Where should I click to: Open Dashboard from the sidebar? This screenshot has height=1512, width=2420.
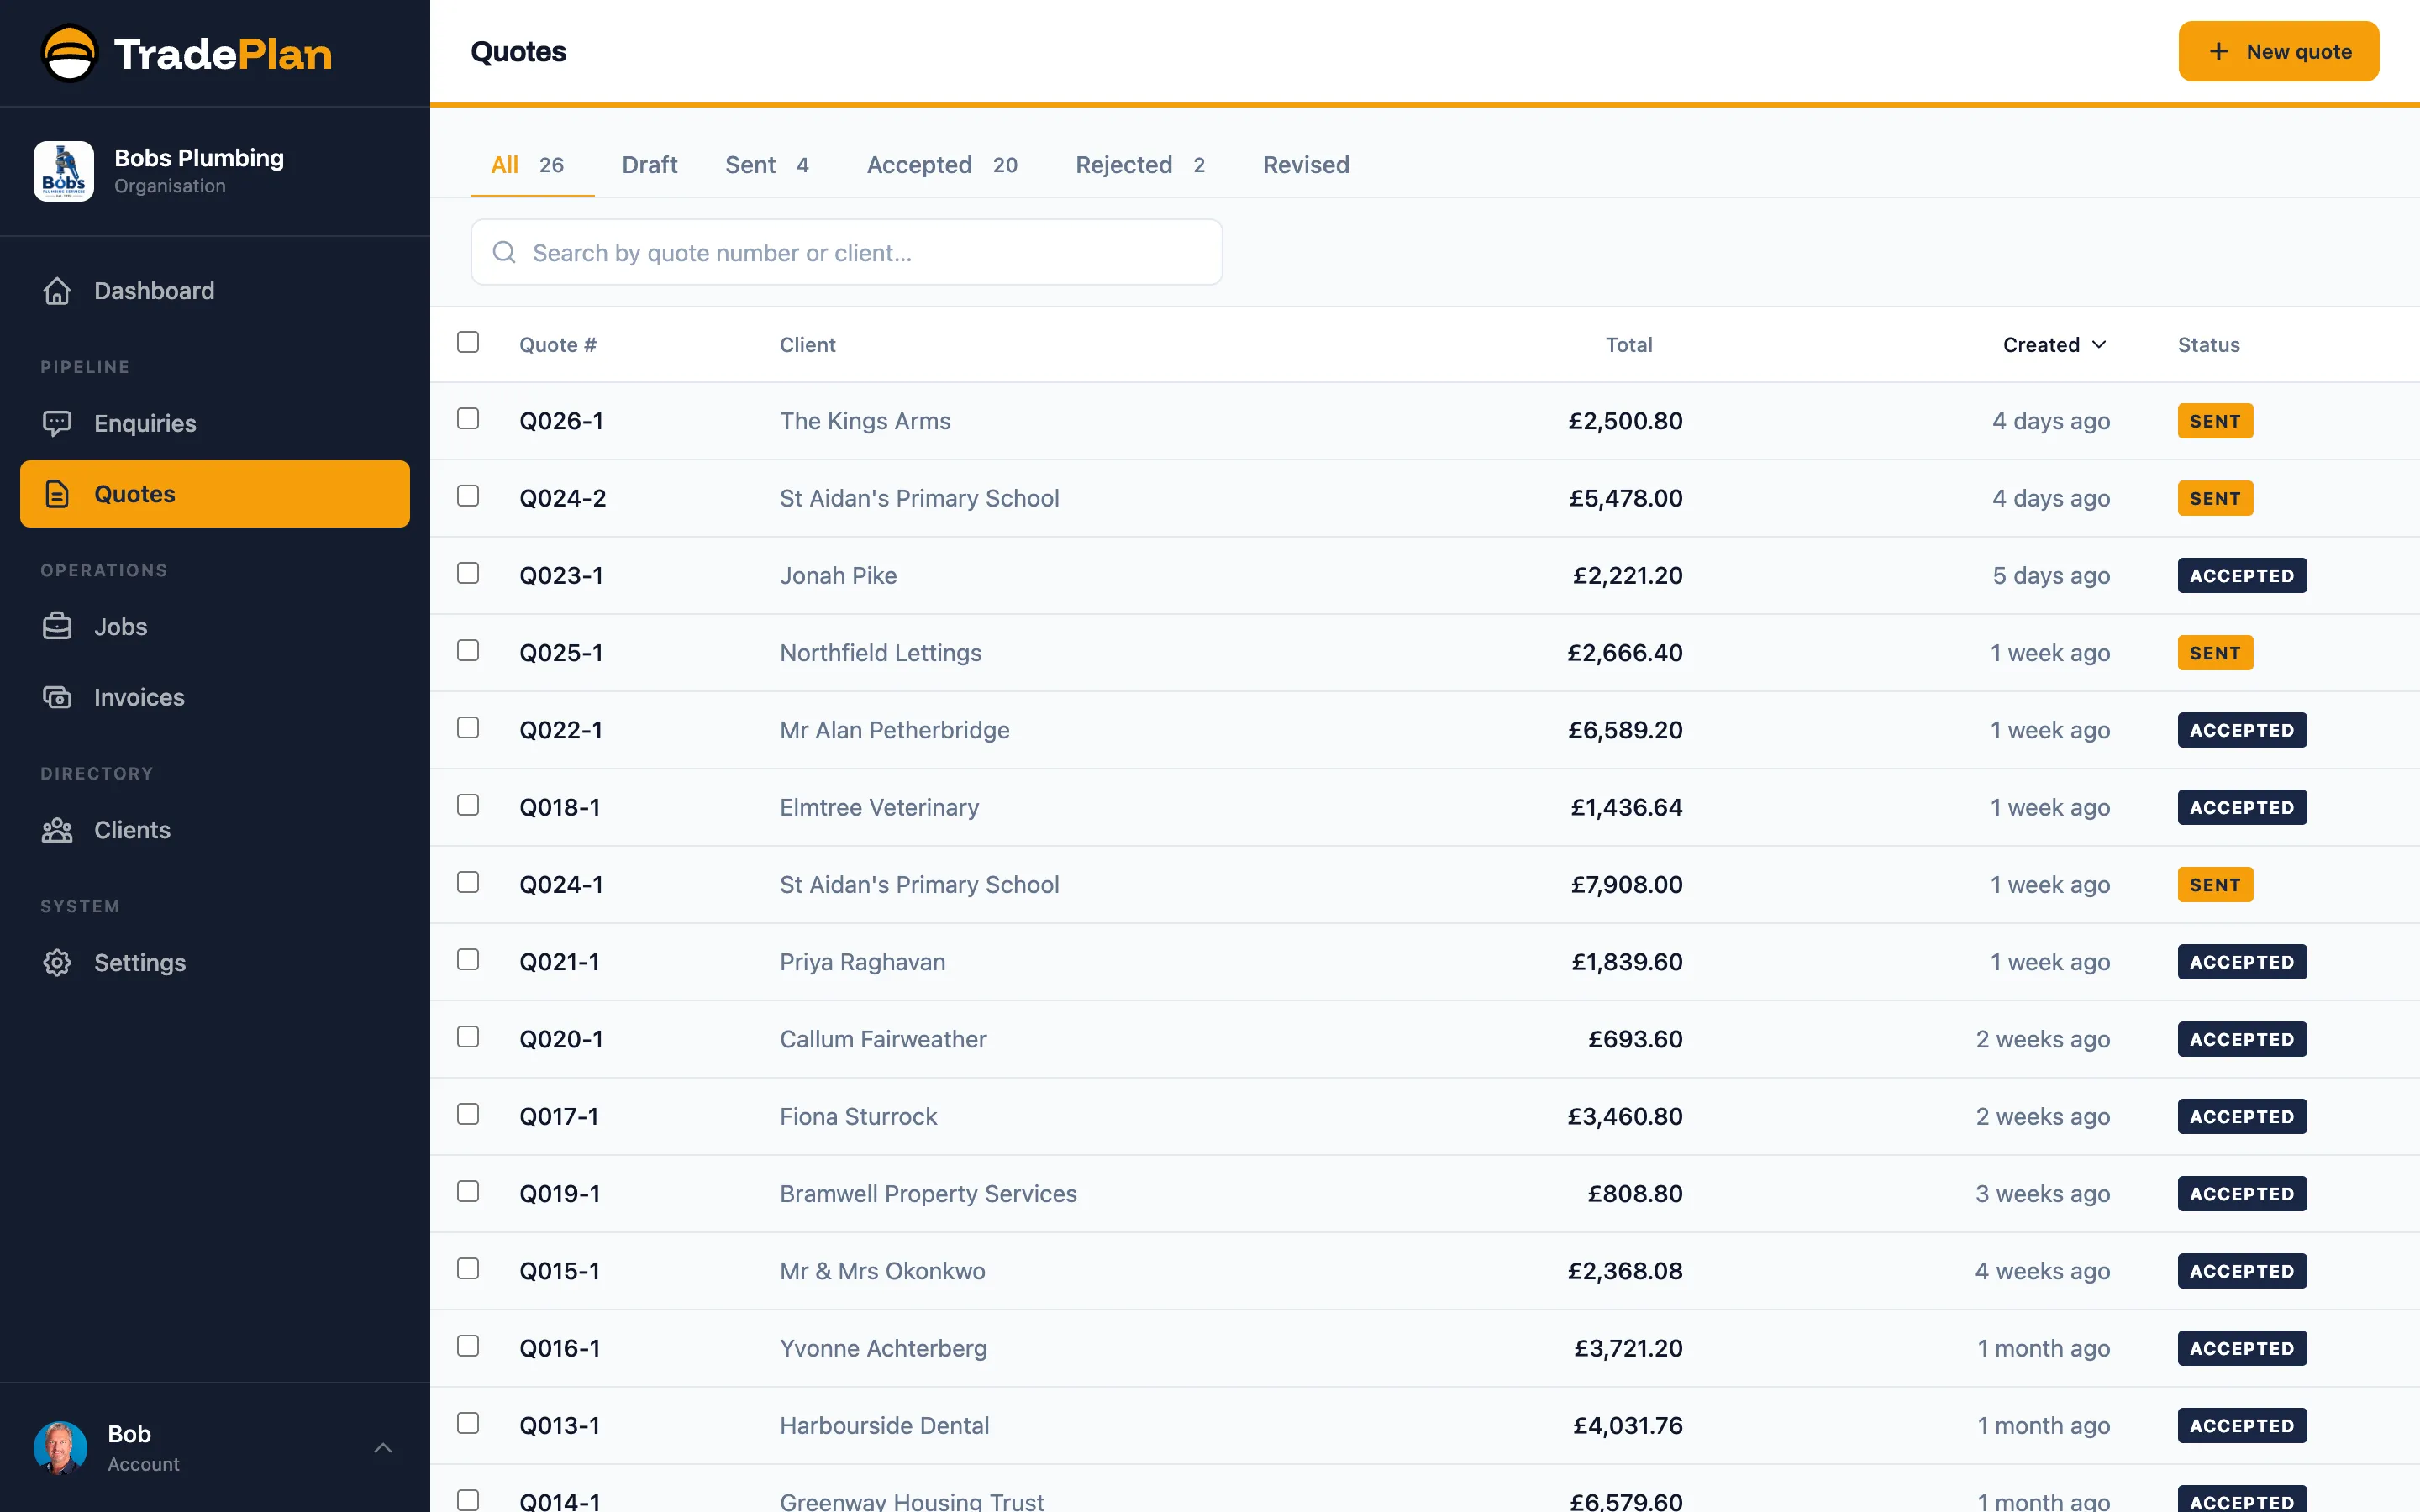pos(215,291)
